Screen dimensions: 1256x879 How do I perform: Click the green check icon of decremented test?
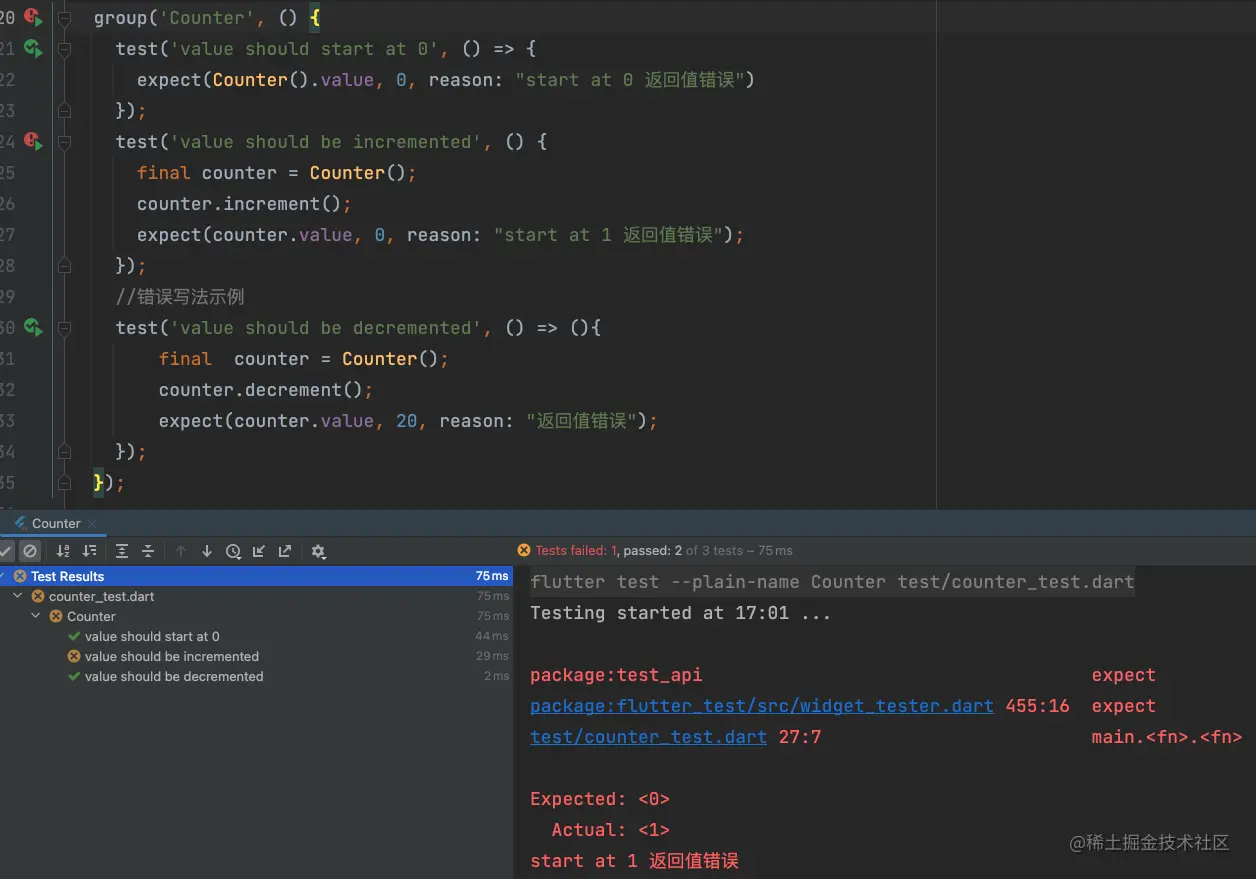74,676
